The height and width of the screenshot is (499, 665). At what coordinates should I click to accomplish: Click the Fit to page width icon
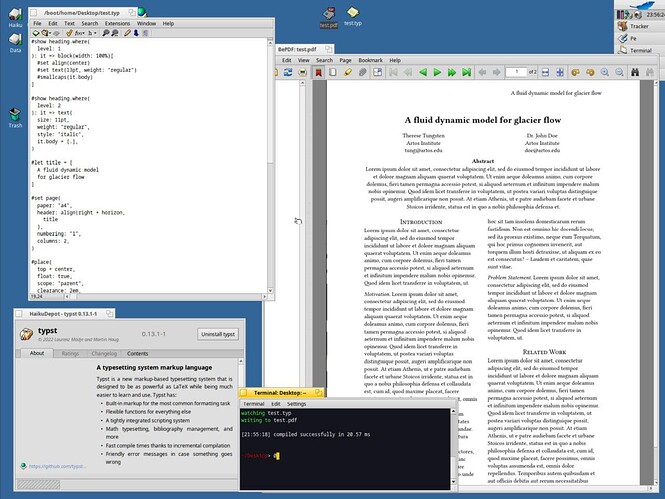click(x=545, y=72)
